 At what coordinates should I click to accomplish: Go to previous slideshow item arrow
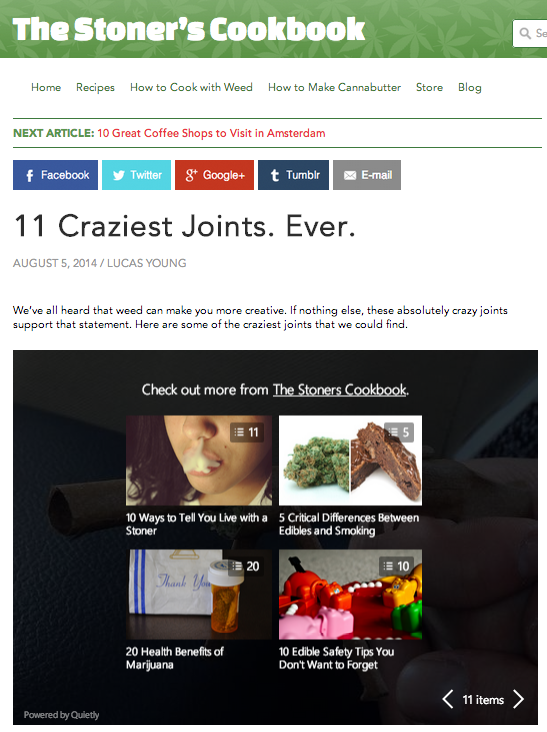tap(448, 699)
